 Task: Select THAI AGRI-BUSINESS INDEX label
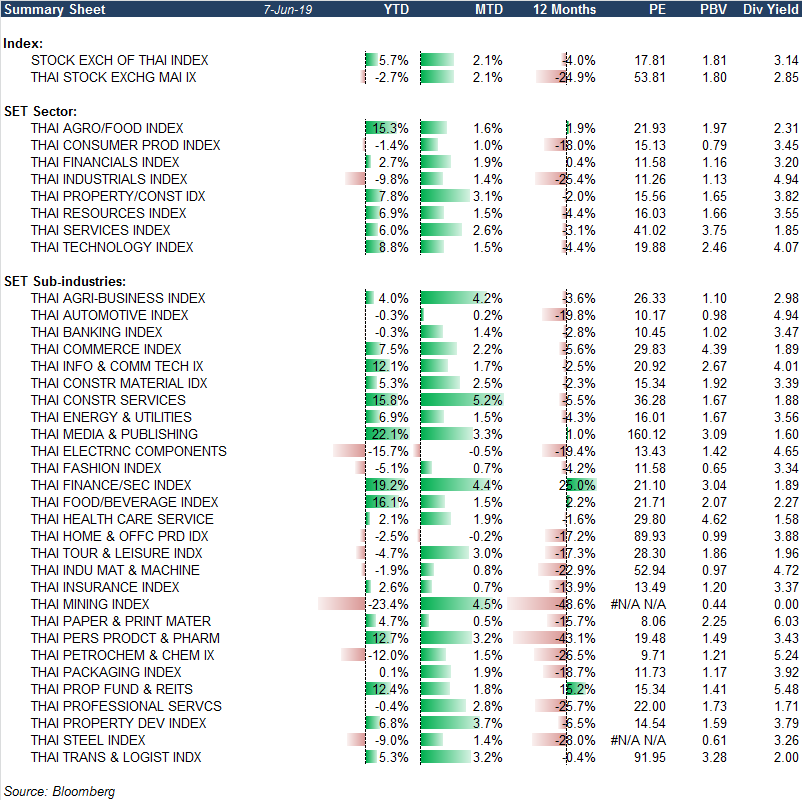click(118, 298)
